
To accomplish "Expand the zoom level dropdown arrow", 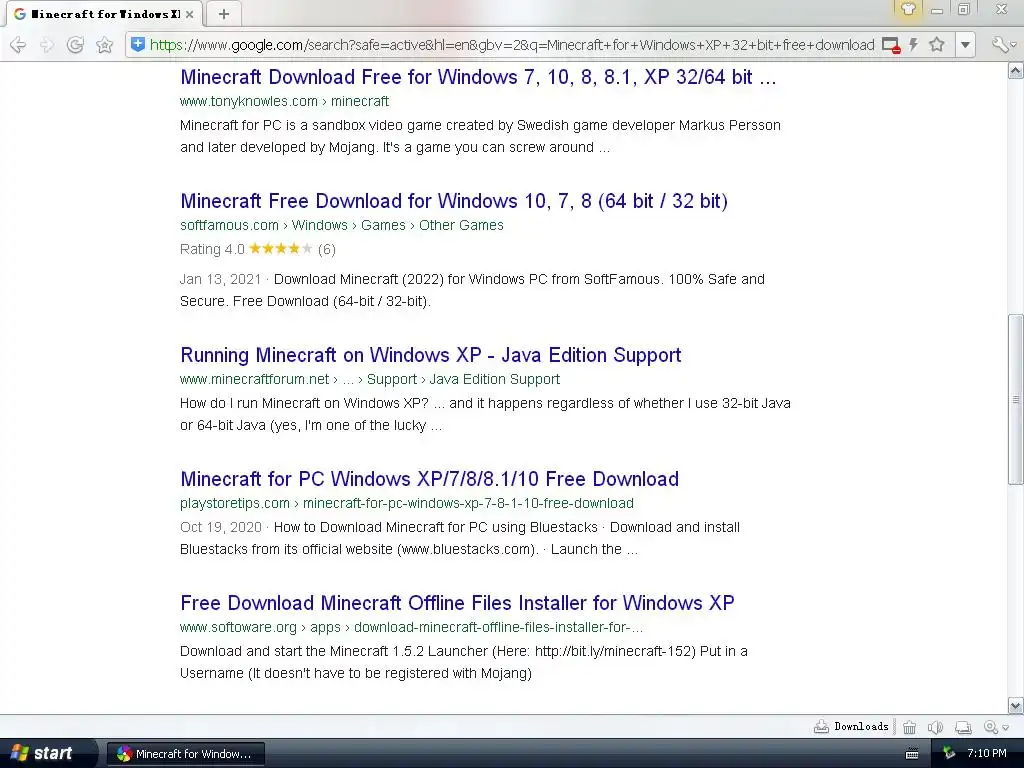I will [1006, 728].
